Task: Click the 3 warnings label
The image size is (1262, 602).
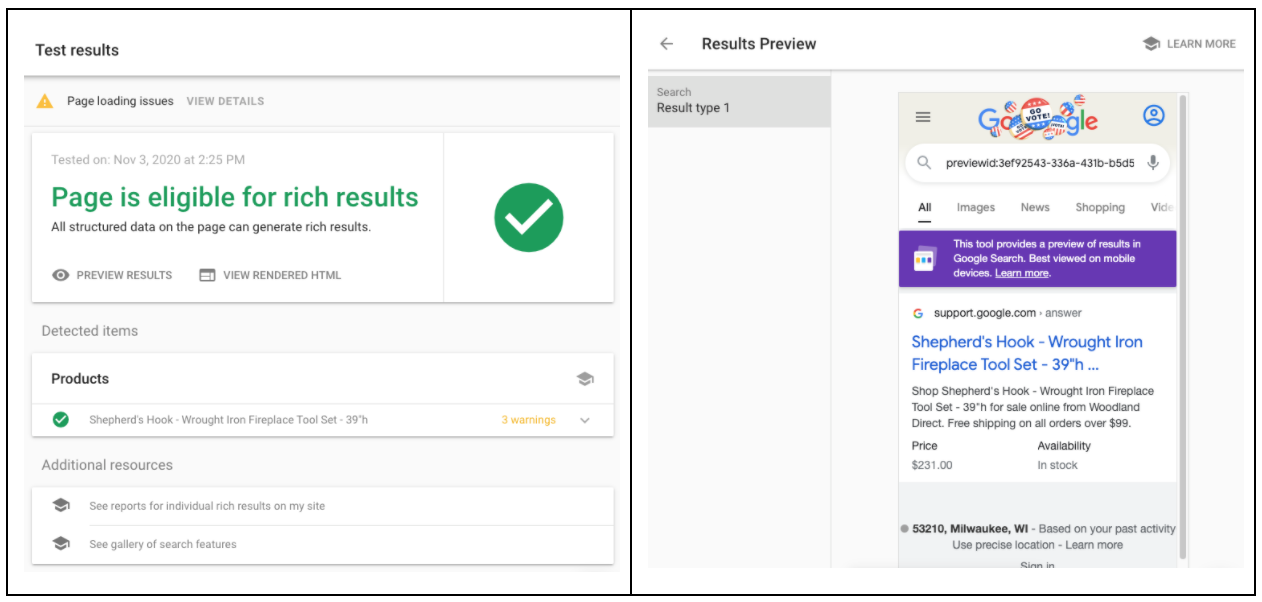Action: pos(528,420)
